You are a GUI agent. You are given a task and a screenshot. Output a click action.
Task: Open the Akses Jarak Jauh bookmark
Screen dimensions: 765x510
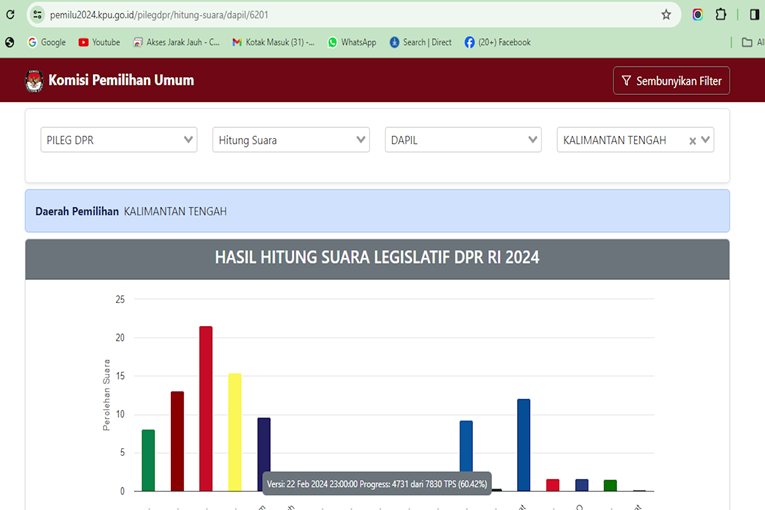point(176,42)
